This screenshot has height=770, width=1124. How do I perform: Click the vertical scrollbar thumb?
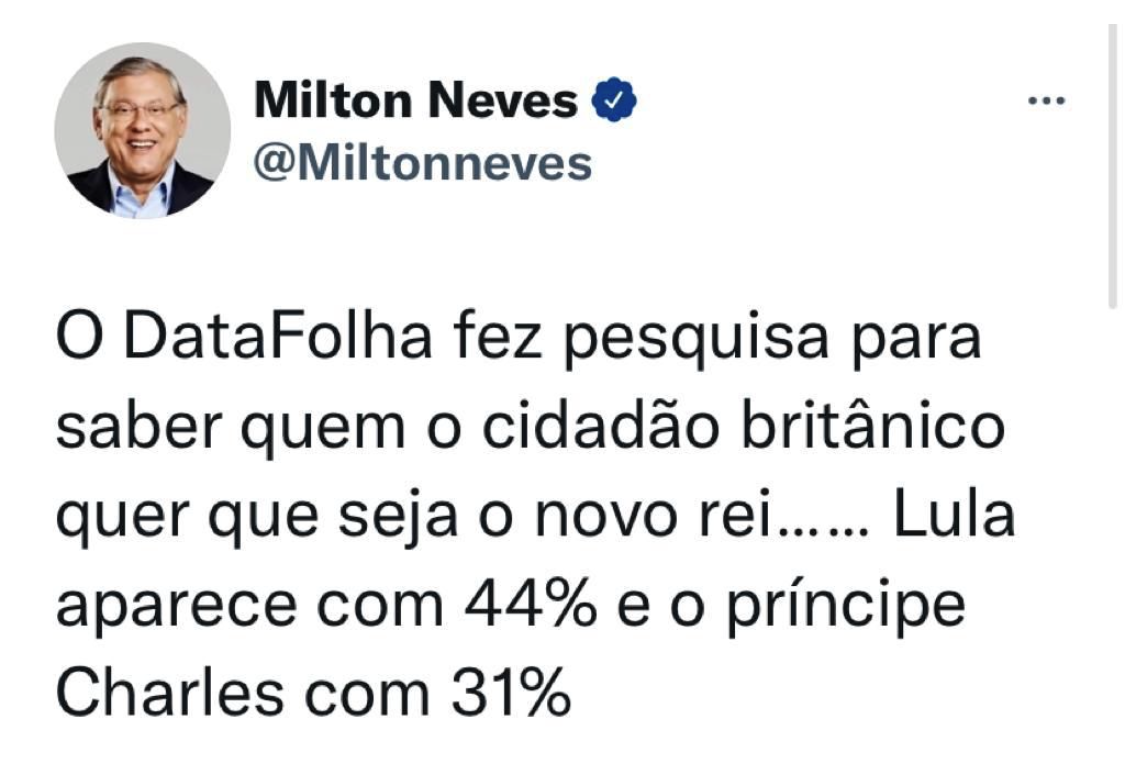click(x=1113, y=166)
